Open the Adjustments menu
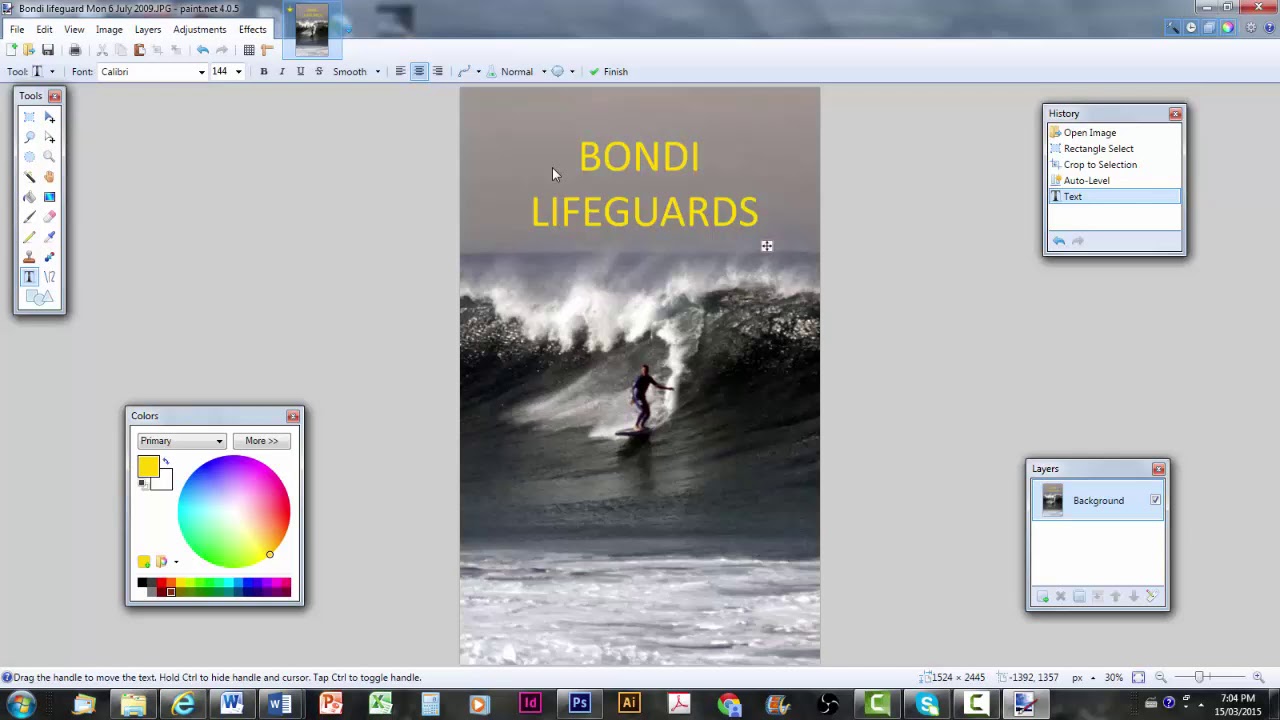This screenshot has height=720, width=1280. 199,30
